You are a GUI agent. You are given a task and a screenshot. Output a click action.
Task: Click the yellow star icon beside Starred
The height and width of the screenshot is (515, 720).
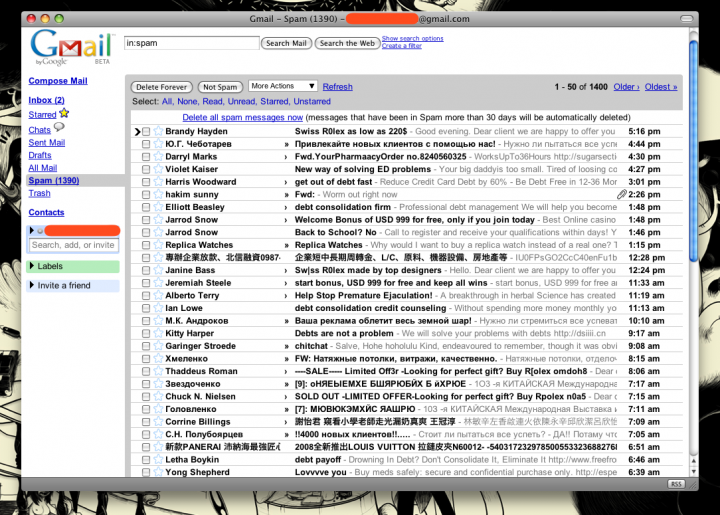[64, 113]
